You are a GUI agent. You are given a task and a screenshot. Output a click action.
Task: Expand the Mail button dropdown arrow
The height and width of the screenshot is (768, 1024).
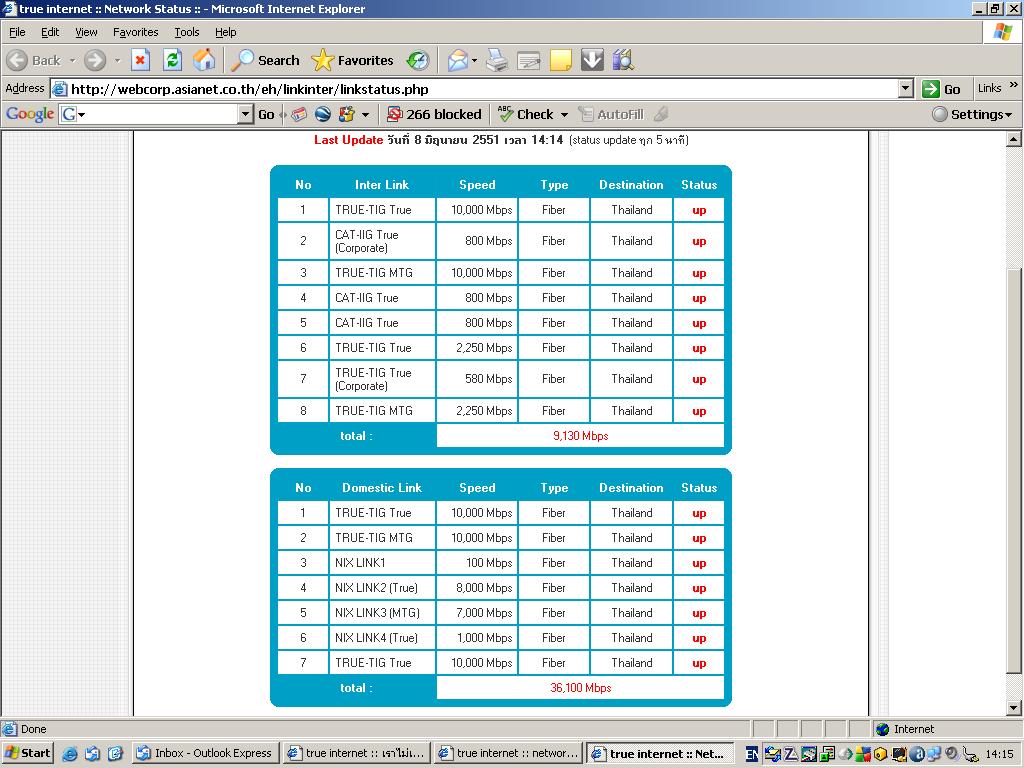(x=474, y=61)
